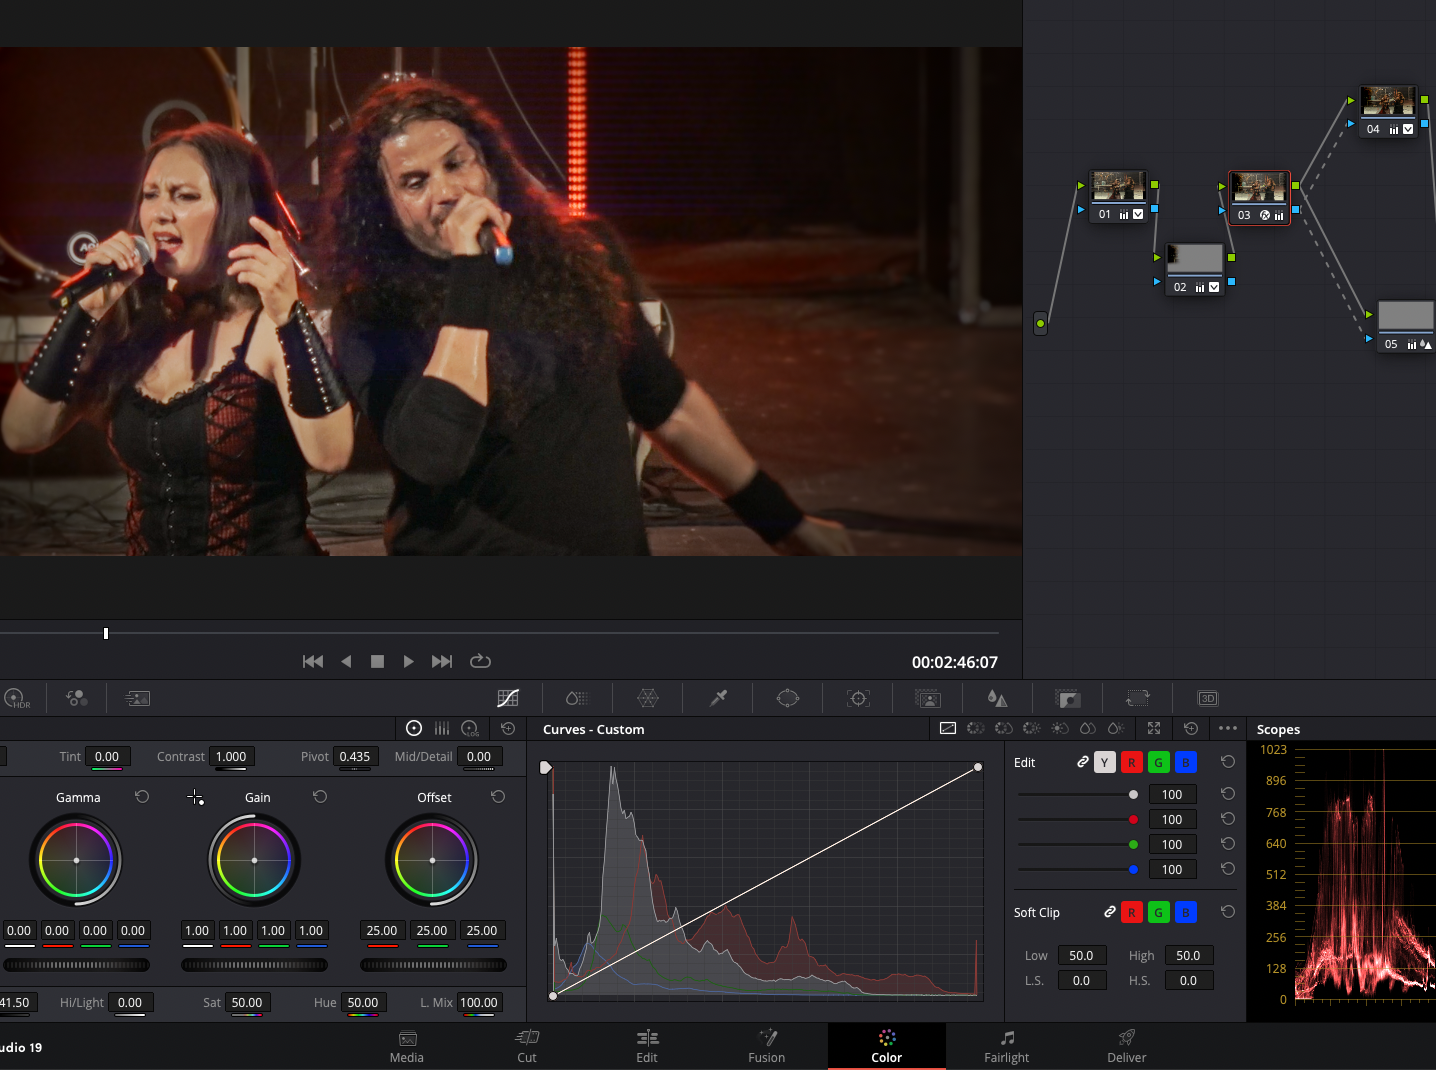Open the Magic Mask palette
Viewport: 1436px width, 1070px height.
coord(928,698)
